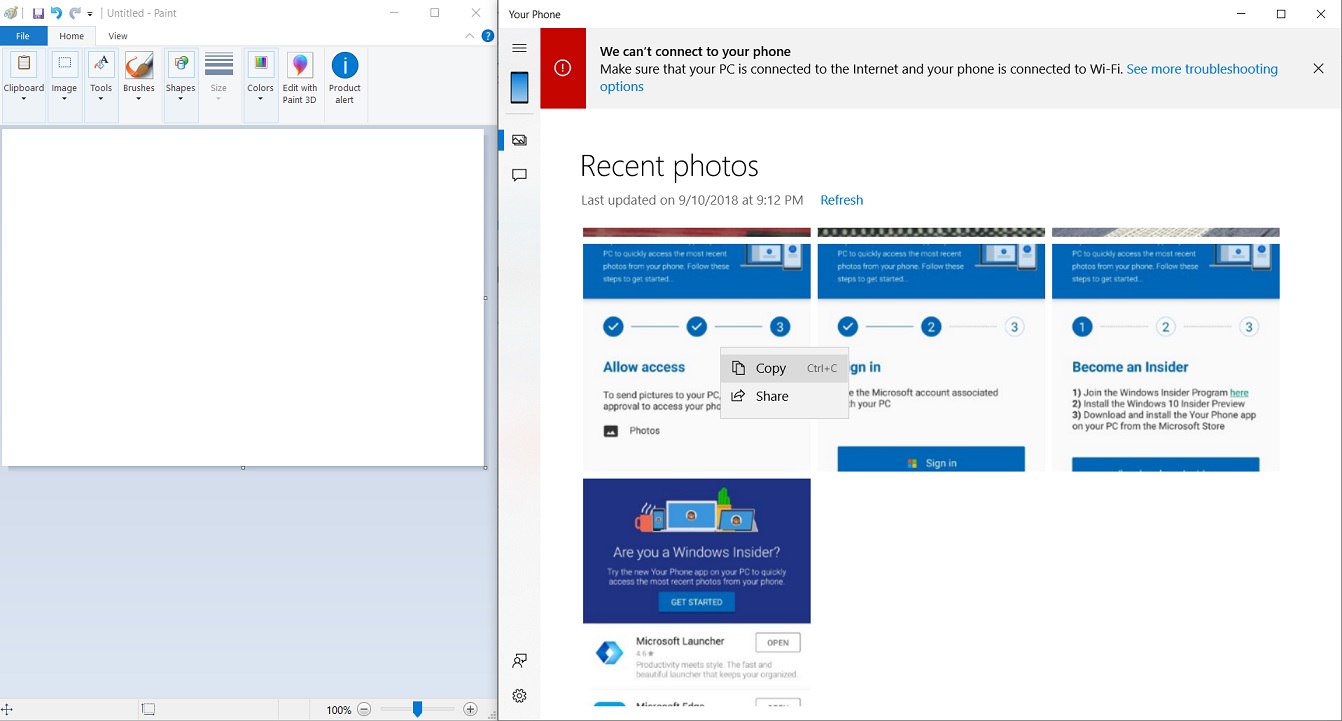Collapse the Paint ribbon with the chevron
Image resolution: width=1342 pixels, height=721 pixels.
point(469,35)
